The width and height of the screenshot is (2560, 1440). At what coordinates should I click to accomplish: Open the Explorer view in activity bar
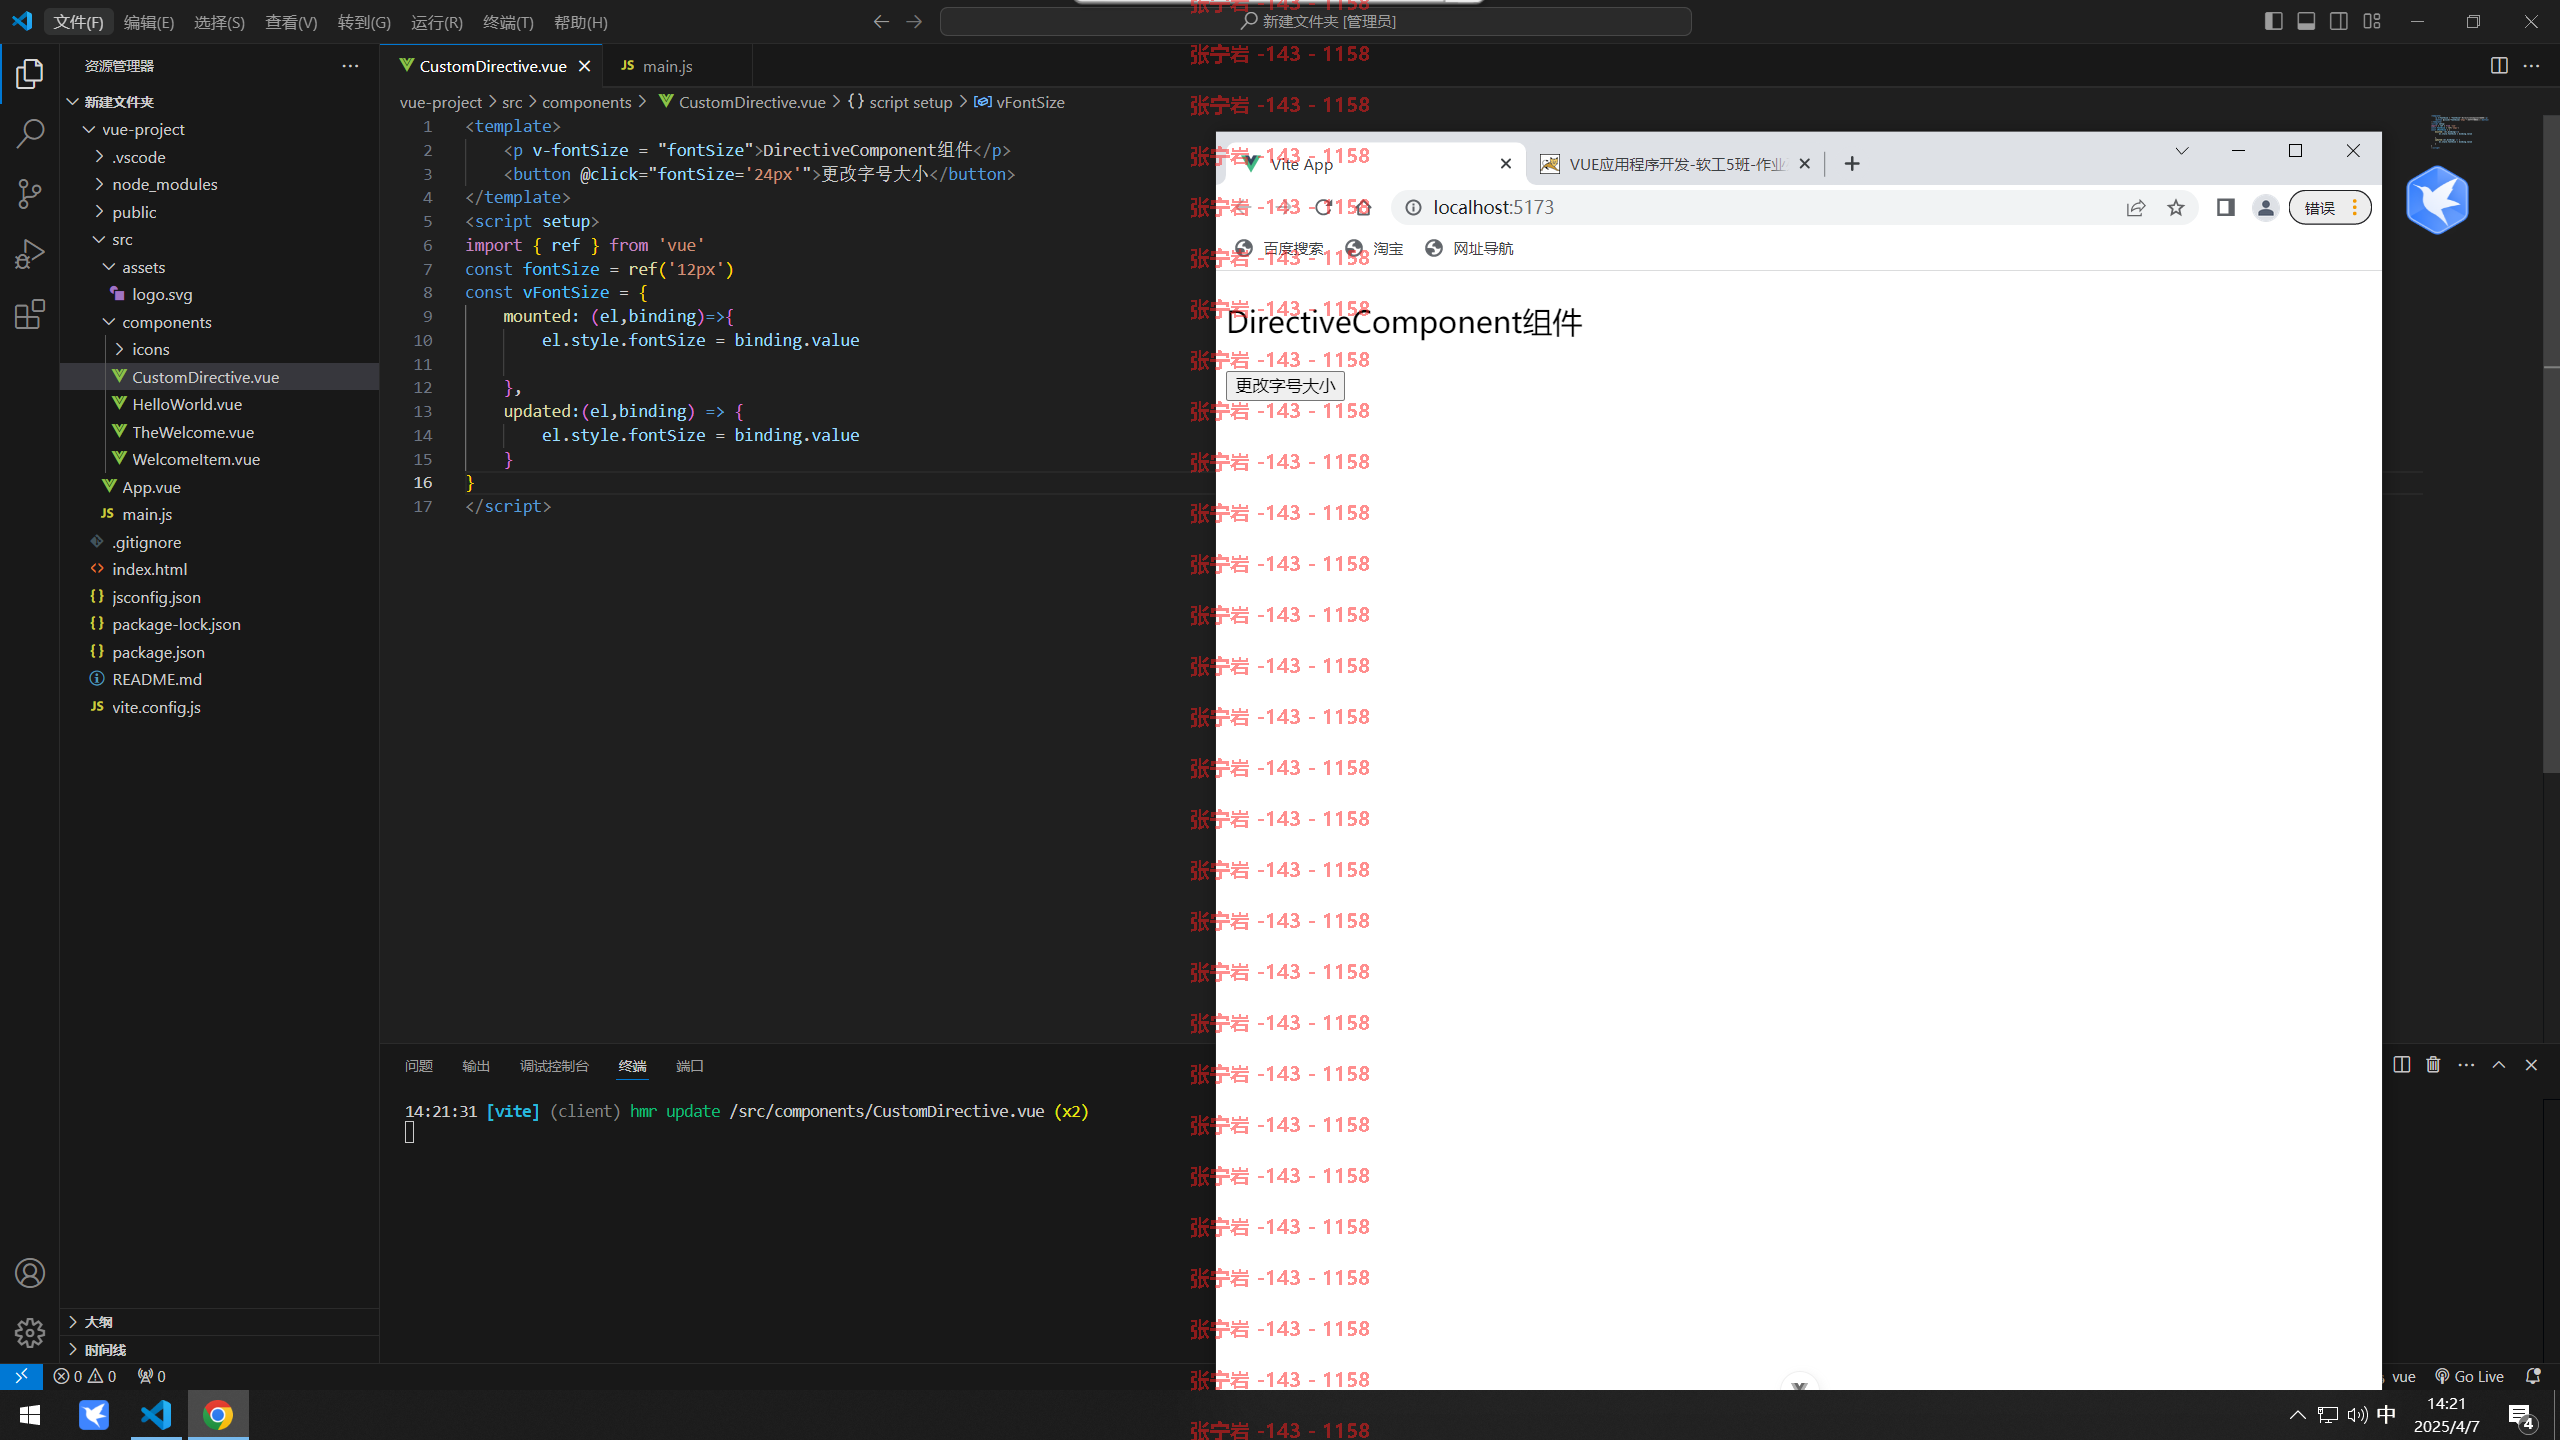(30, 74)
